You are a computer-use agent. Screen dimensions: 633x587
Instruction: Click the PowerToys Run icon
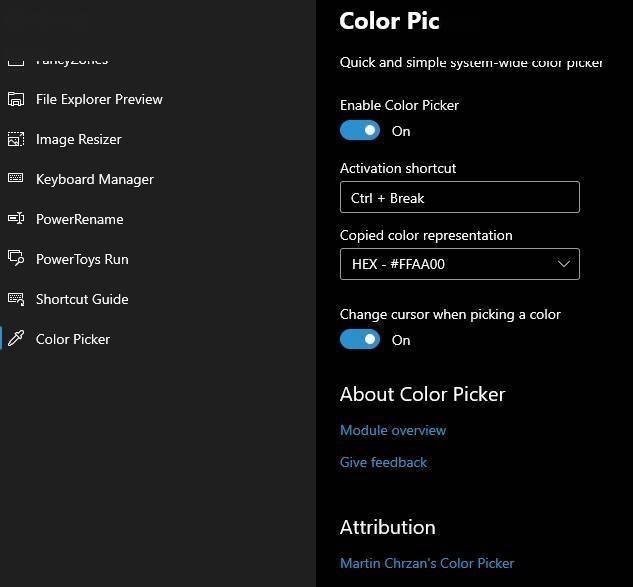pyautogui.click(x=16, y=258)
